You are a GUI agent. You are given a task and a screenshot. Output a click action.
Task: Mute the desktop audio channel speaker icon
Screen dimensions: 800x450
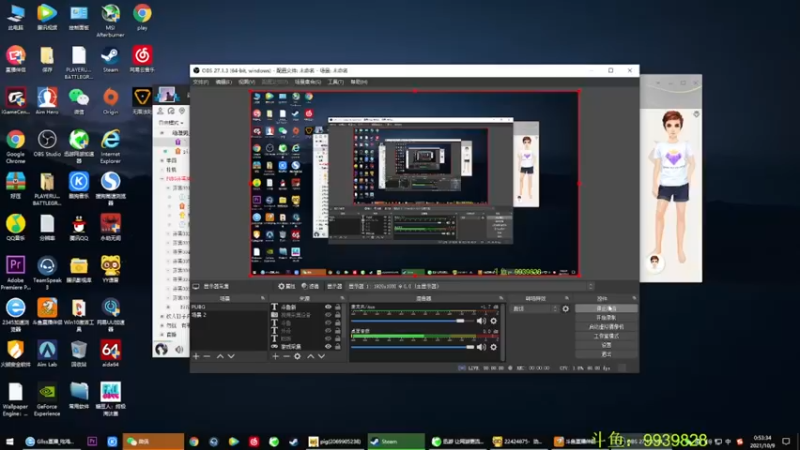481,347
